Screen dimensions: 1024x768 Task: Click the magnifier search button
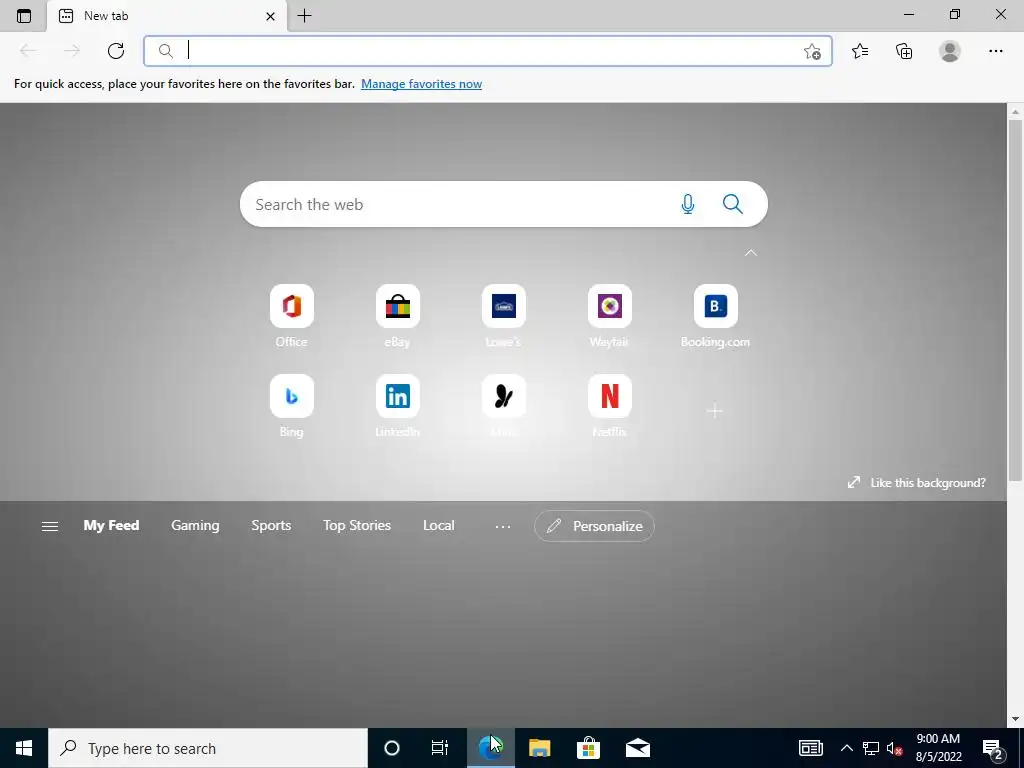point(733,204)
